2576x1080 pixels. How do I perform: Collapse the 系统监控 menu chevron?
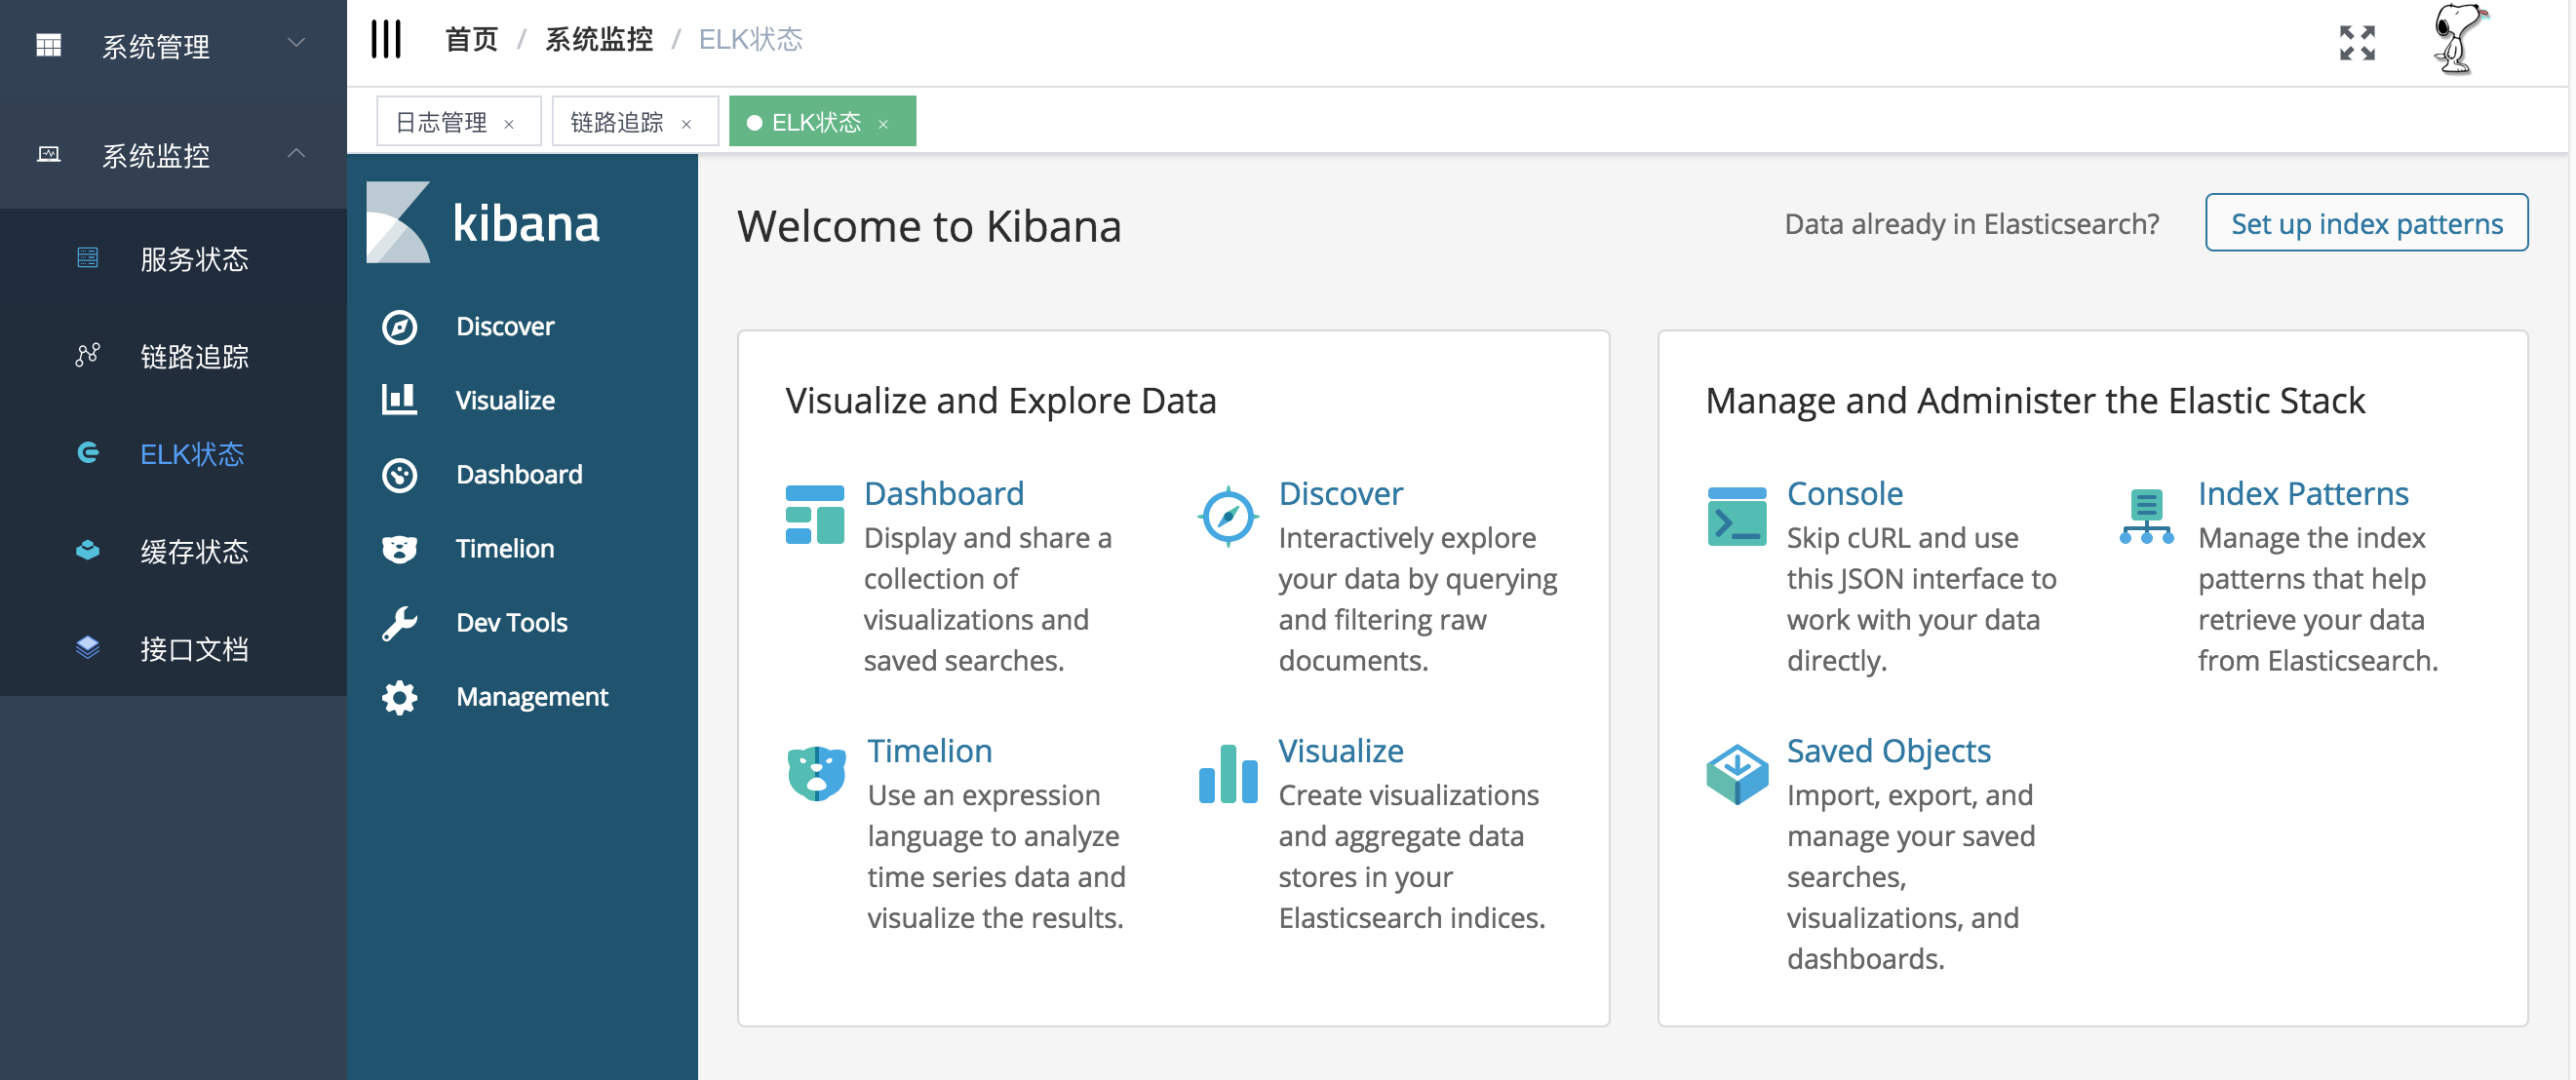click(296, 154)
